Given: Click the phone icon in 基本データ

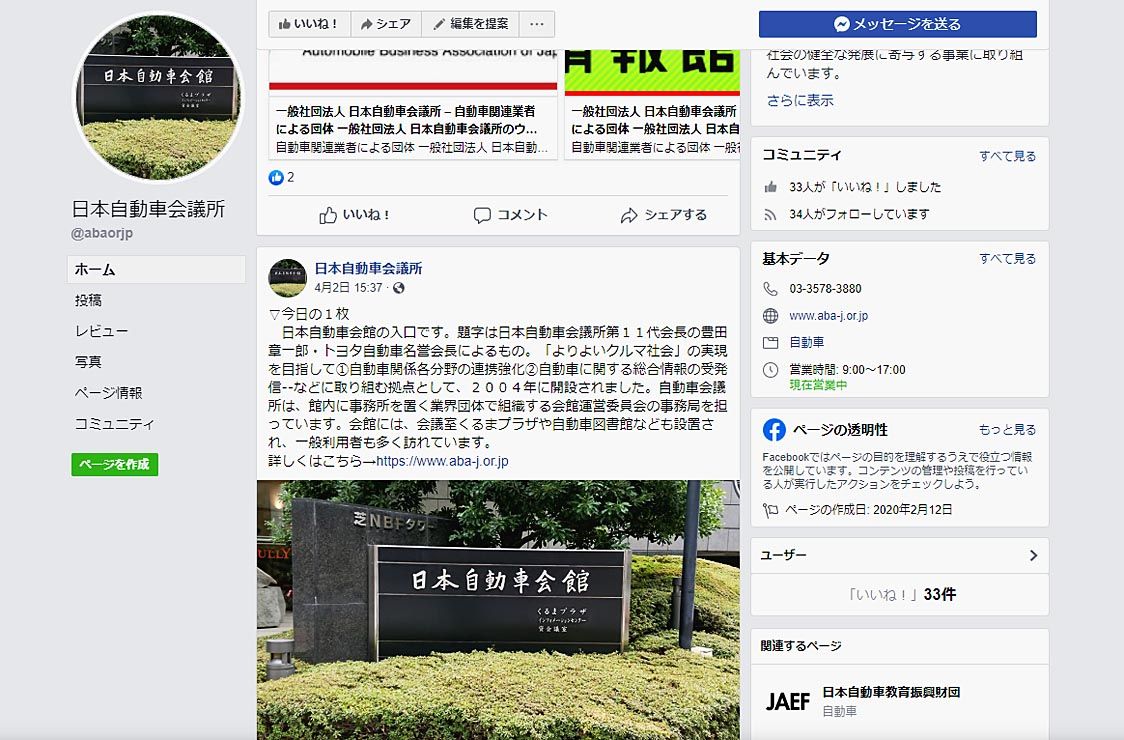Looking at the screenshot, I should tap(770, 288).
